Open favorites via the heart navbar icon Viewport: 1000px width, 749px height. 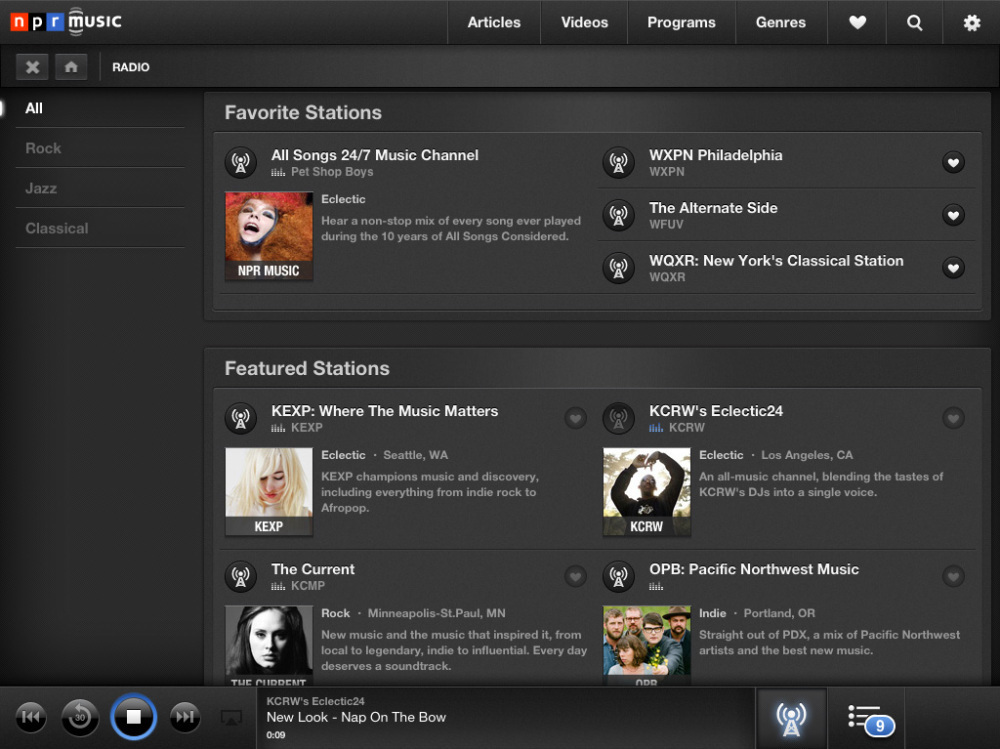click(857, 22)
